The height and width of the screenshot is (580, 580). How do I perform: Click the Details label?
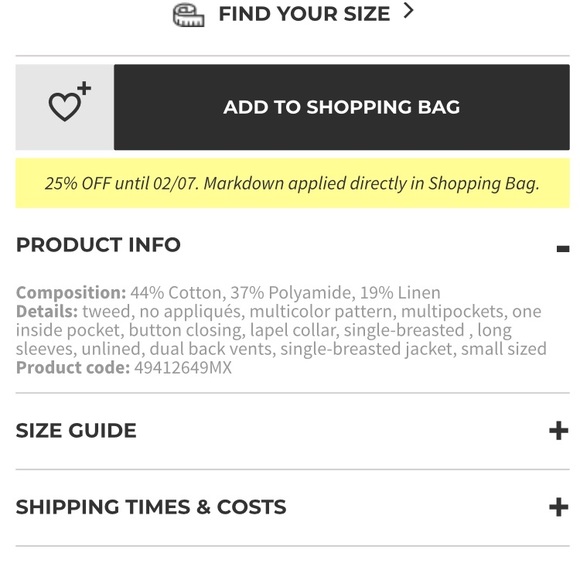coord(47,311)
